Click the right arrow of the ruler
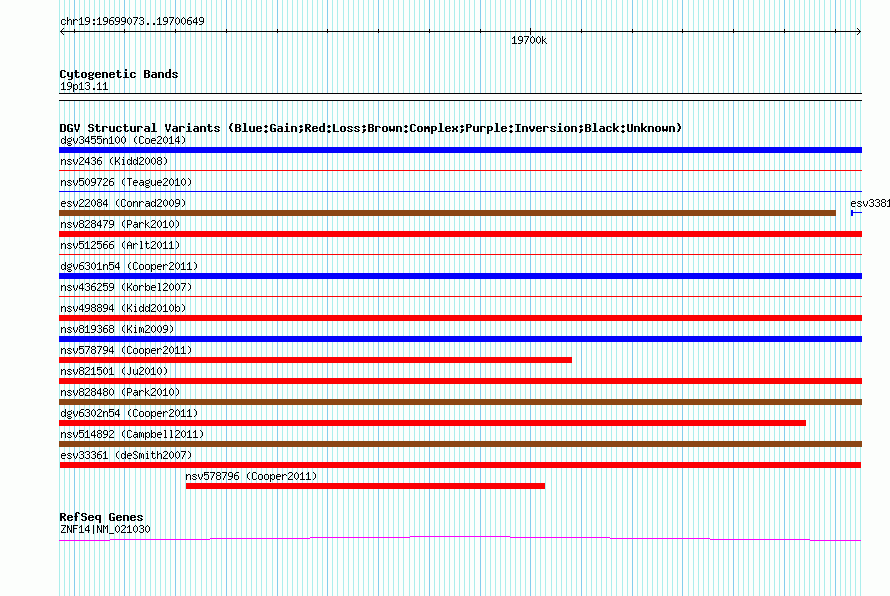The image size is (890, 596). [x=859, y=32]
